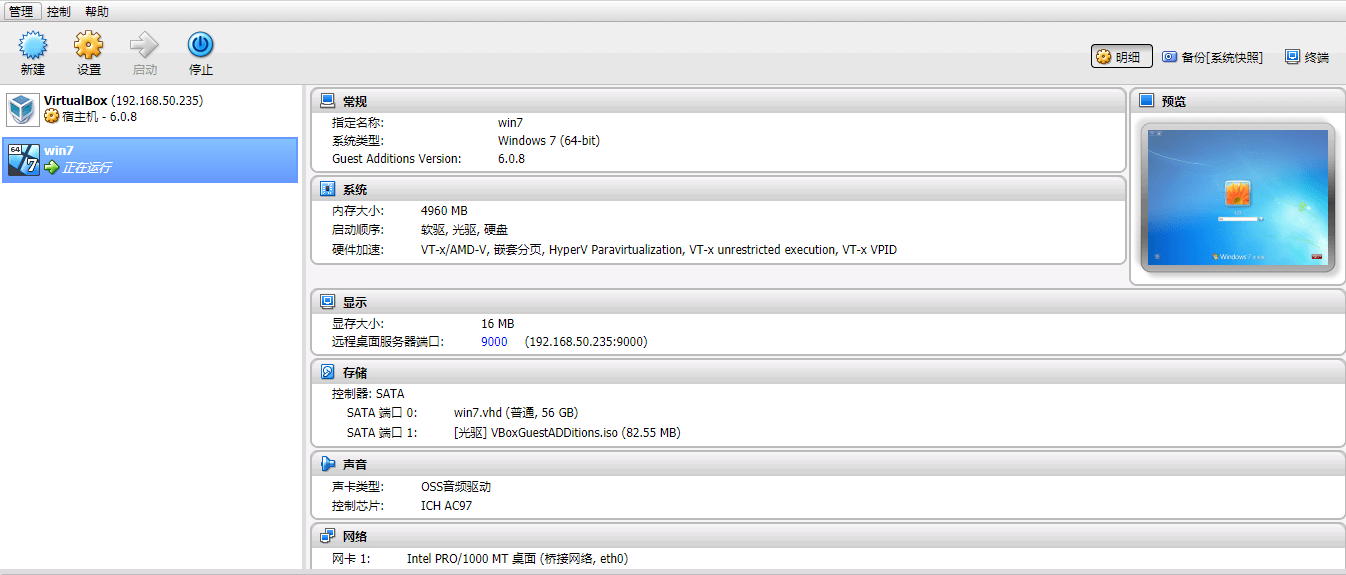The height and width of the screenshot is (575, 1346).
Task: Switch to 备份[系统快照] snapshots view
Action: point(1212,57)
